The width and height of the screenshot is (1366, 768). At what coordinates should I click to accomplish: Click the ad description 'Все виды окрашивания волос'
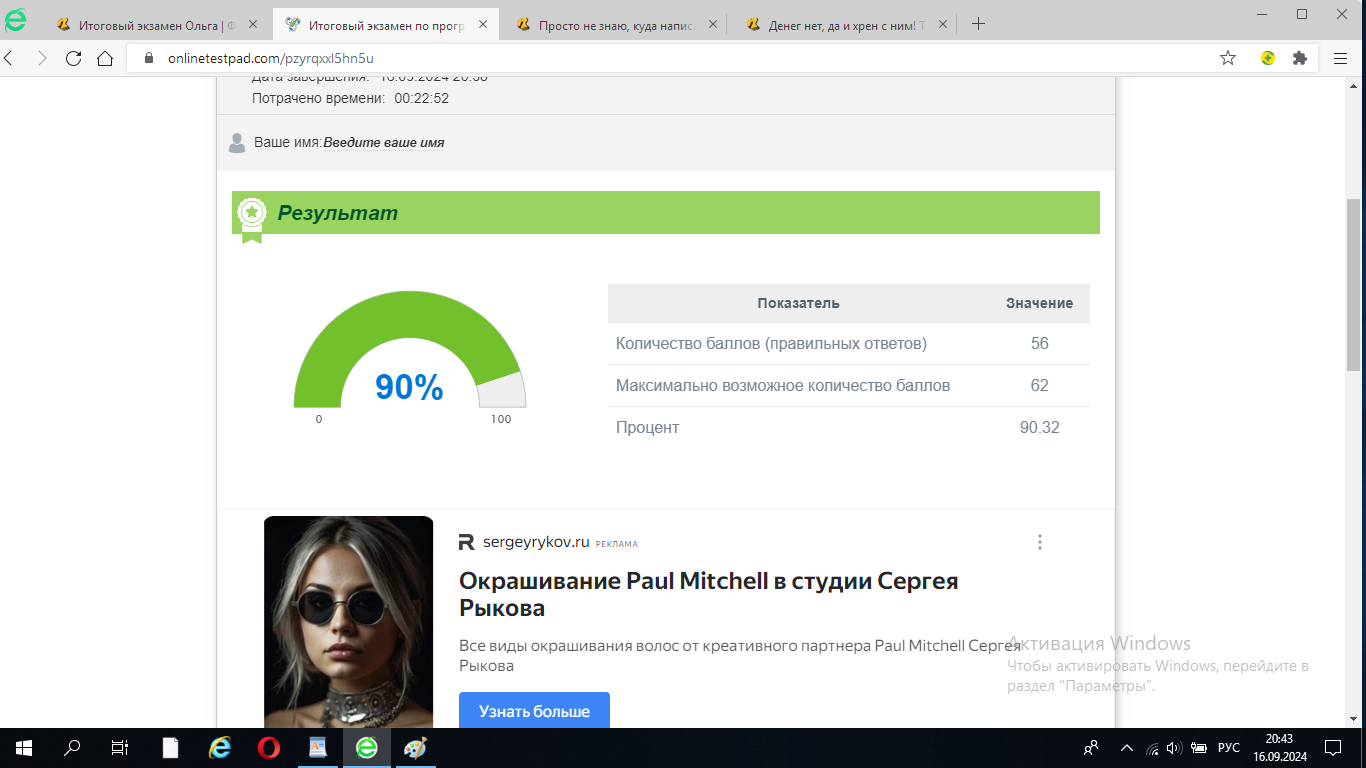[739, 655]
